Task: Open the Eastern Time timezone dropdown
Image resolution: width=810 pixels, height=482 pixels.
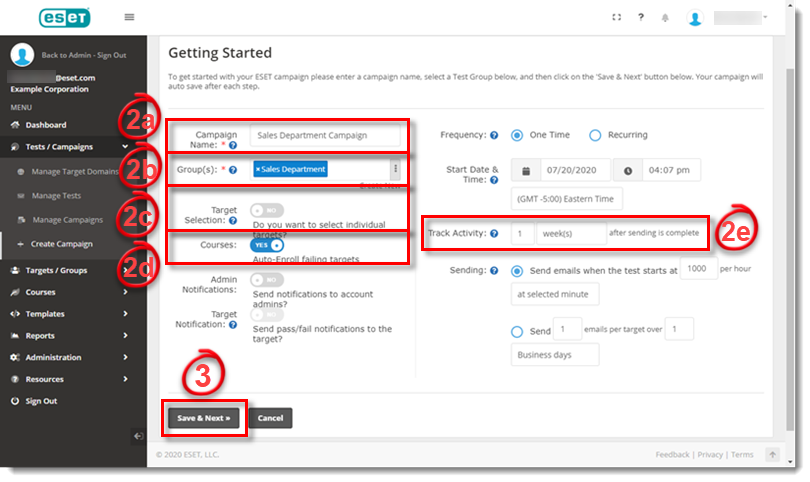Action: pos(566,198)
